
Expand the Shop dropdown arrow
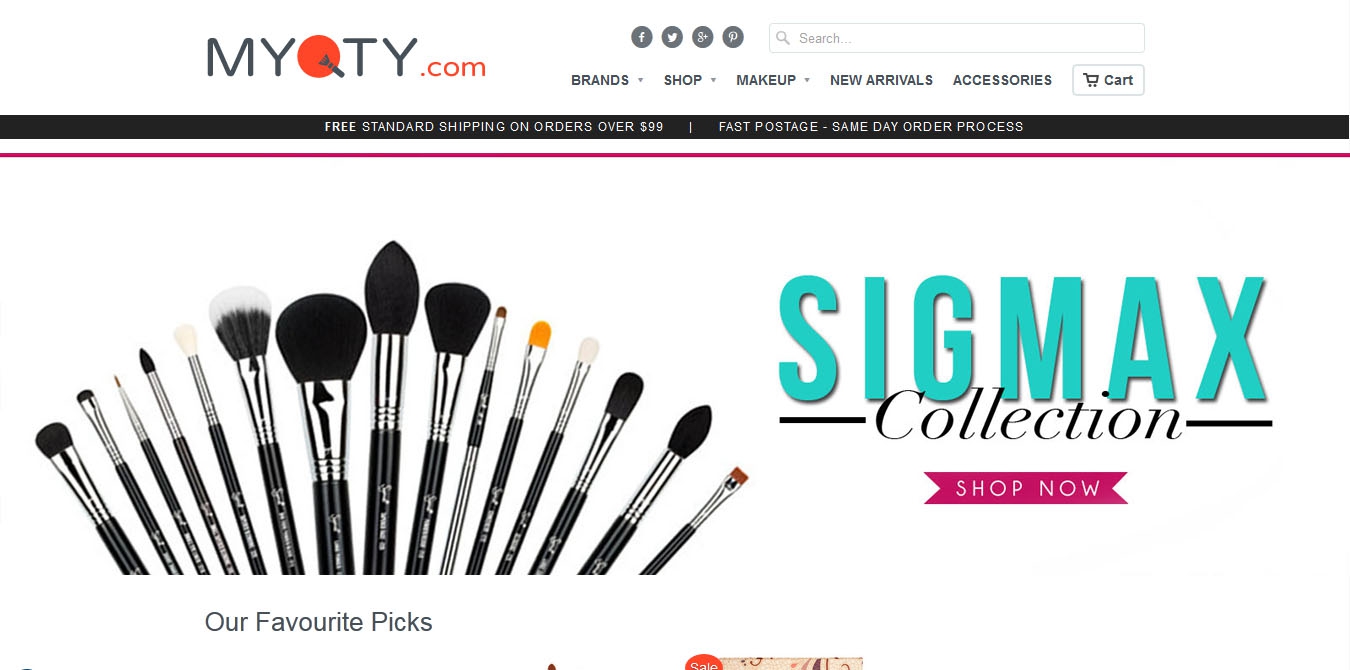(713, 80)
